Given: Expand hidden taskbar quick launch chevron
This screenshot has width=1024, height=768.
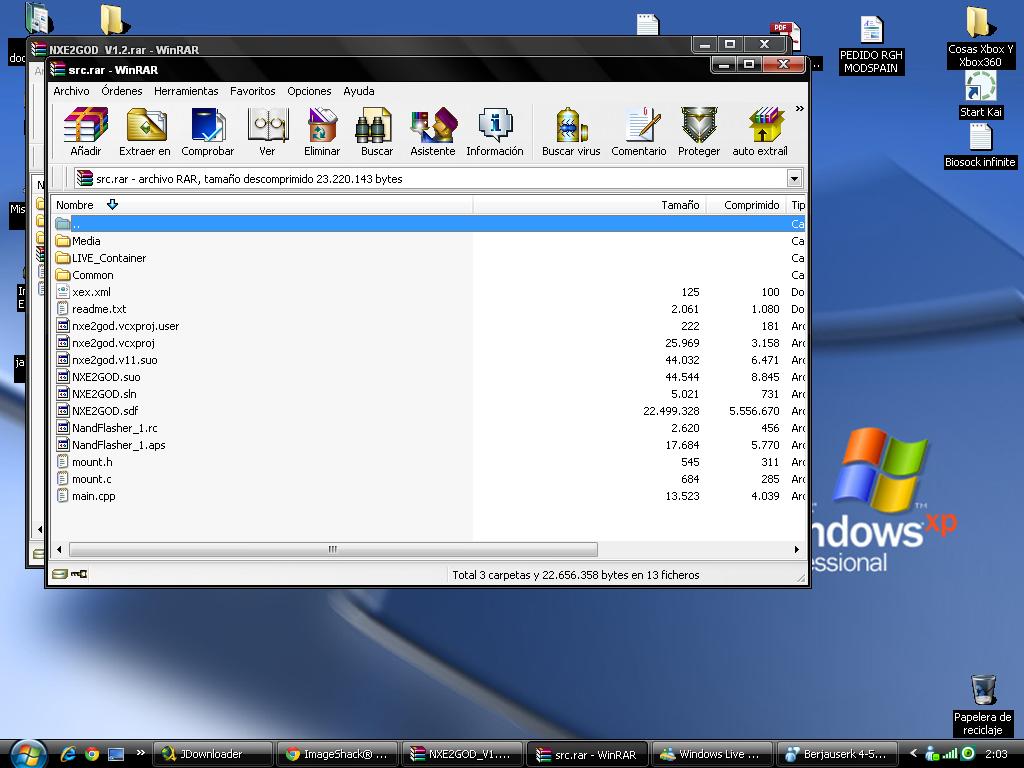Looking at the screenshot, I should [x=140, y=753].
